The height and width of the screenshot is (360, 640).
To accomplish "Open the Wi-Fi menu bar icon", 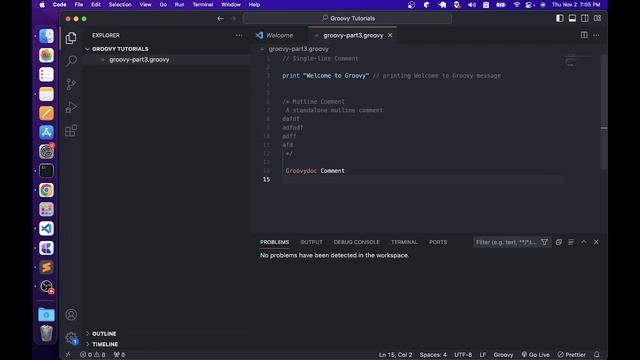I will tap(516, 5).
